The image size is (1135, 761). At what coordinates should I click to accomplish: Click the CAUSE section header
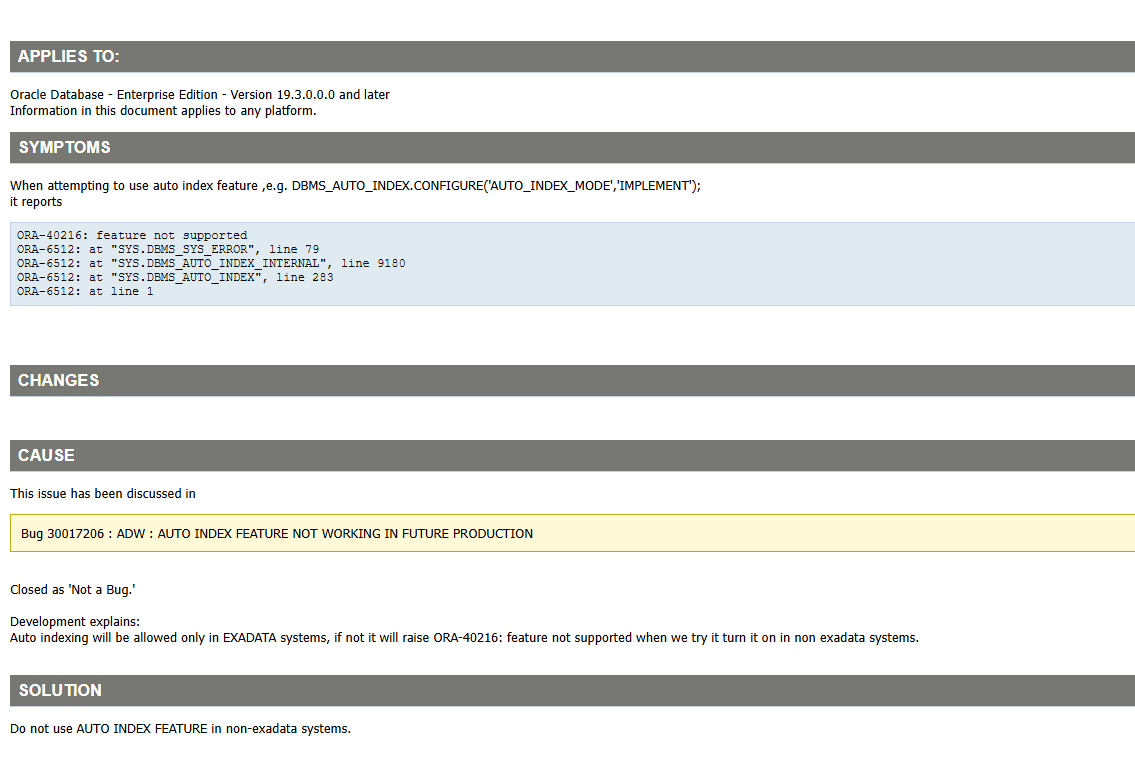(x=572, y=455)
